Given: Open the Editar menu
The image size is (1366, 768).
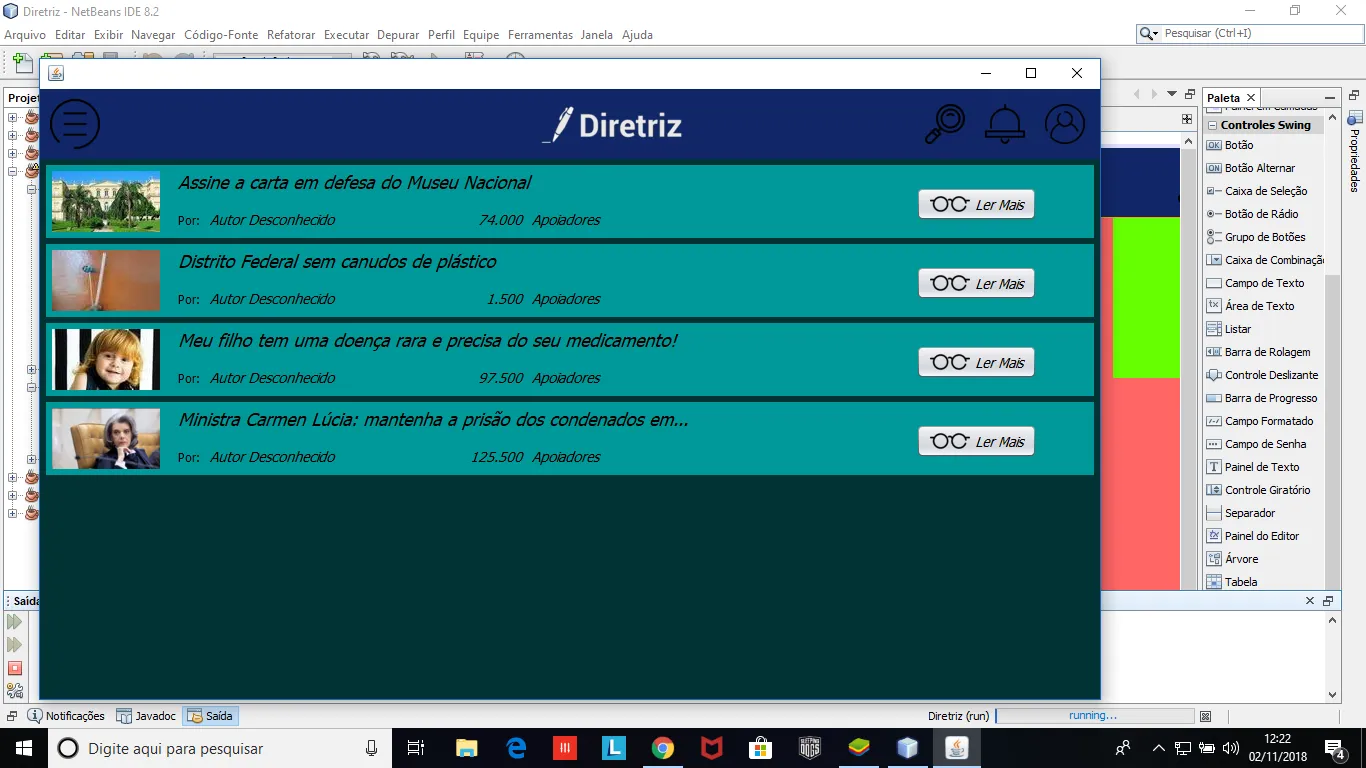Looking at the screenshot, I should [70, 35].
